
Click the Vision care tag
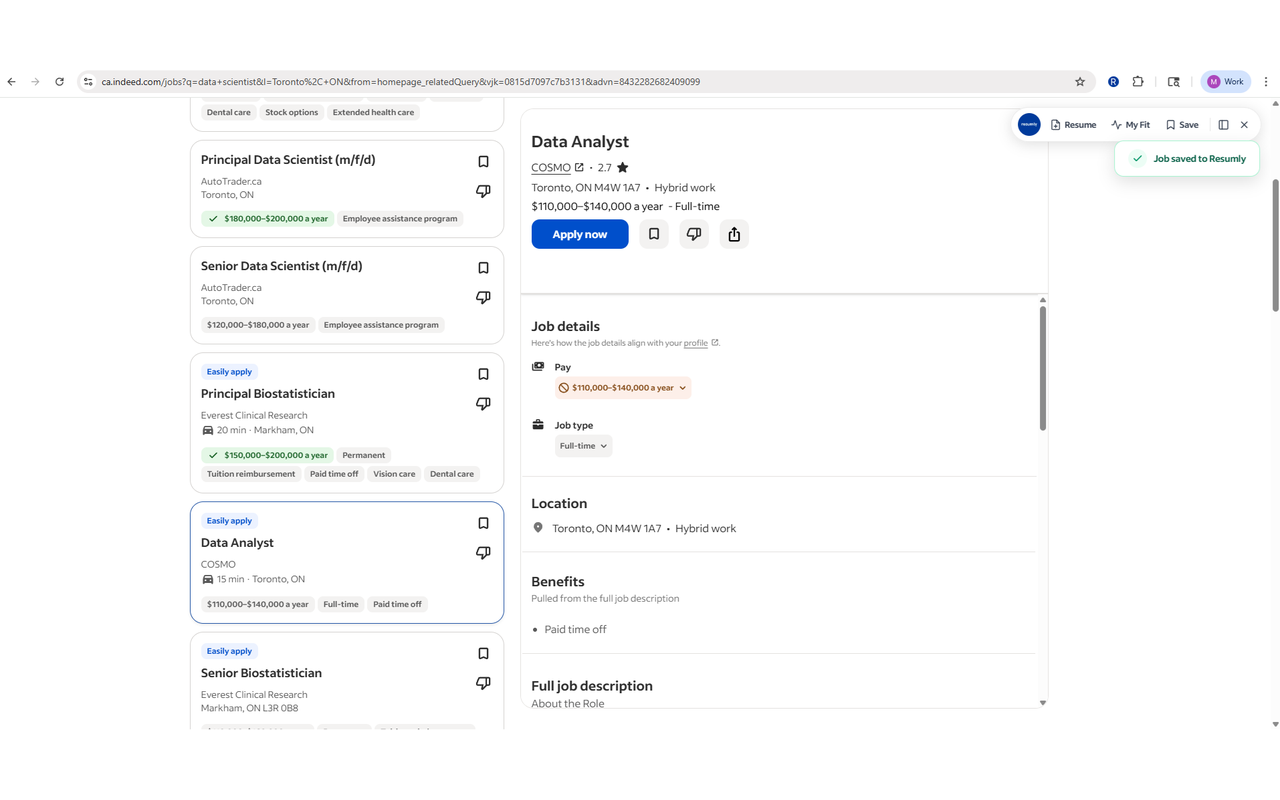[394, 474]
